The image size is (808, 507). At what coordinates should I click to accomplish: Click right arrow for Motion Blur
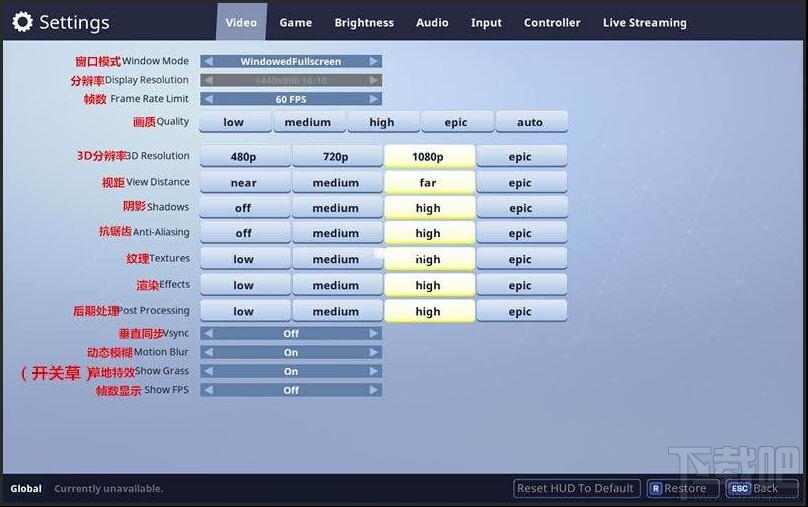(x=374, y=352)
